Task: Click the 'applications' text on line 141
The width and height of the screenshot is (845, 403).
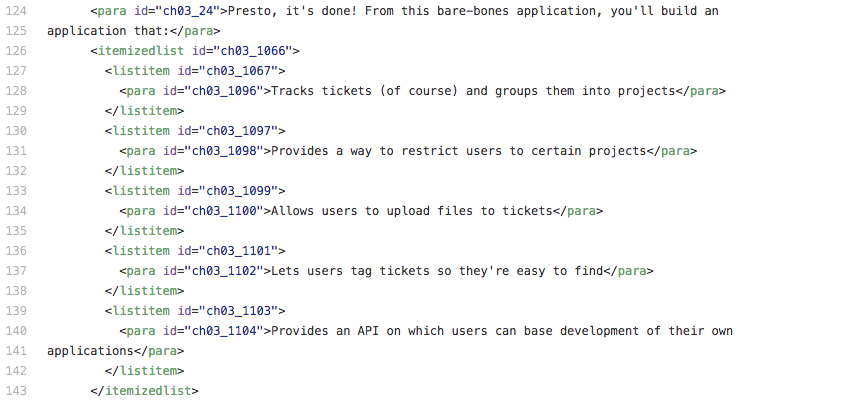Action: [x=90, y=351]
